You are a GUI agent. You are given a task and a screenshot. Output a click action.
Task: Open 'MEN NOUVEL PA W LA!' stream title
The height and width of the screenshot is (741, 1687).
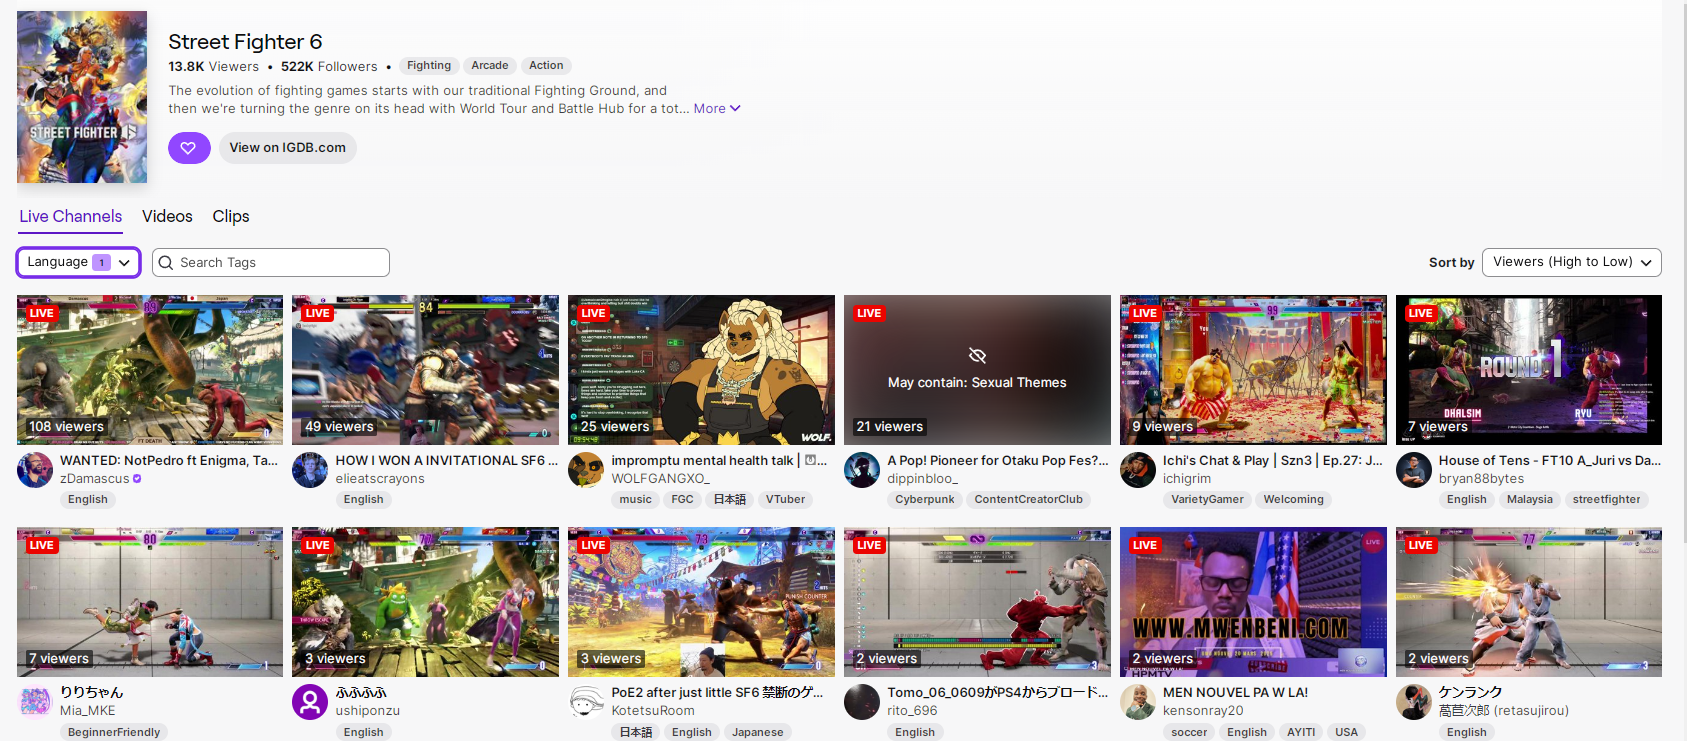(x=1235, y=693)
